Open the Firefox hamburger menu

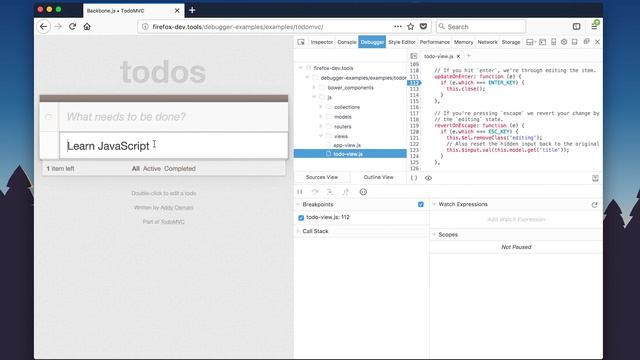[594, 27]
